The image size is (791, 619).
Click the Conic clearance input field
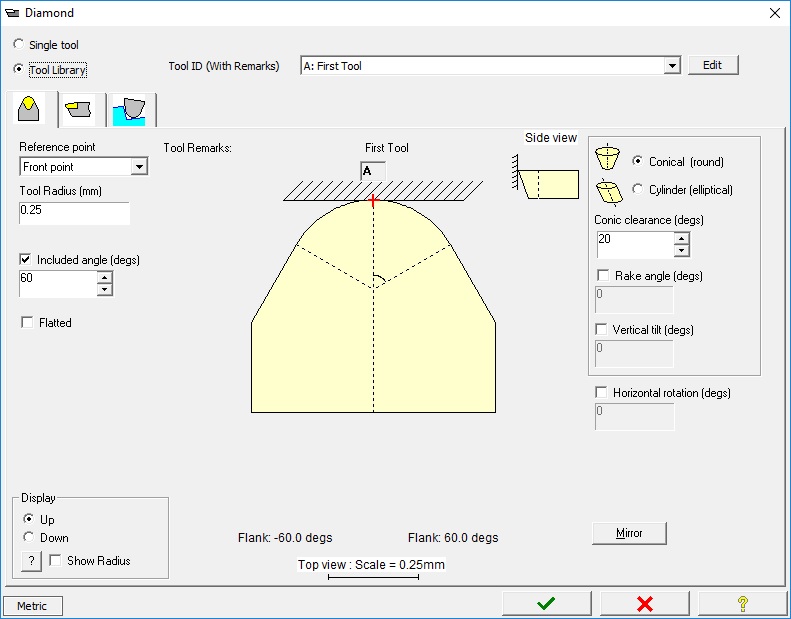point(636,245)
